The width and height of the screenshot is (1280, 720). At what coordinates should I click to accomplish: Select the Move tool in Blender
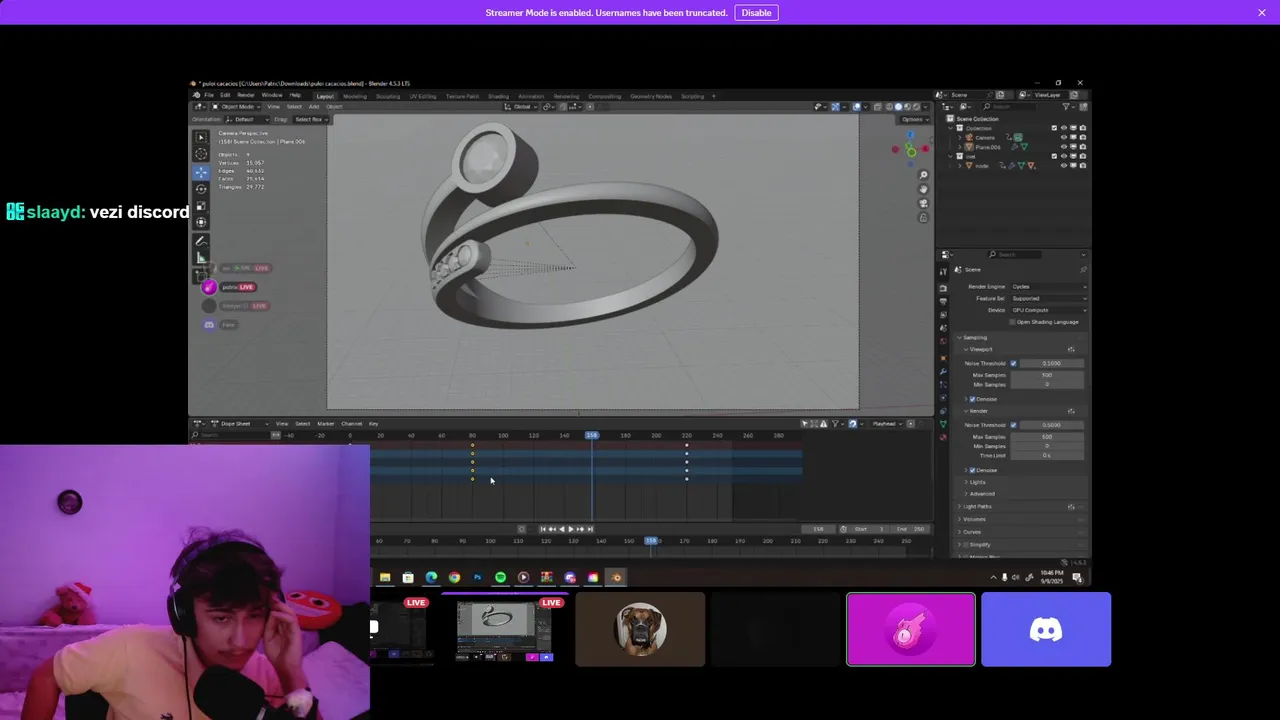click(x=201, y=172)
